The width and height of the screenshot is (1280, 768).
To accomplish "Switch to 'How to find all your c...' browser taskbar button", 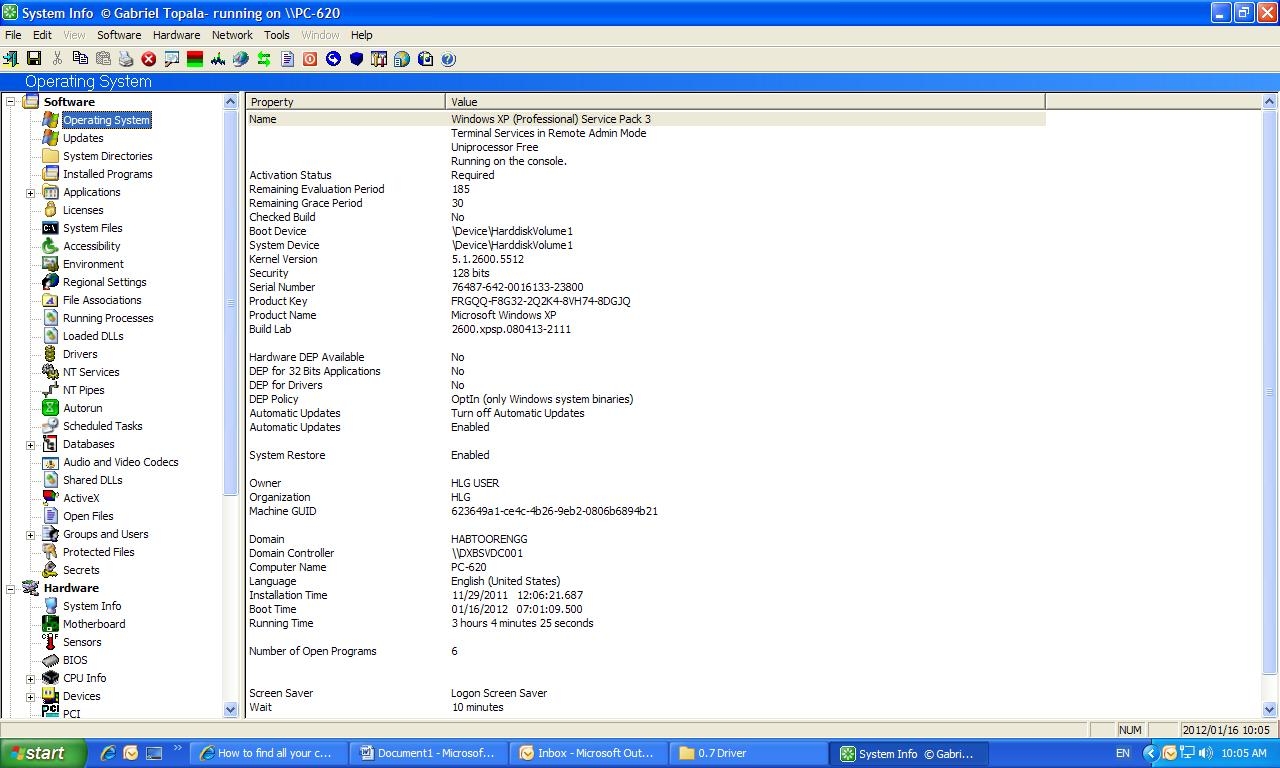I will [270, 753].
